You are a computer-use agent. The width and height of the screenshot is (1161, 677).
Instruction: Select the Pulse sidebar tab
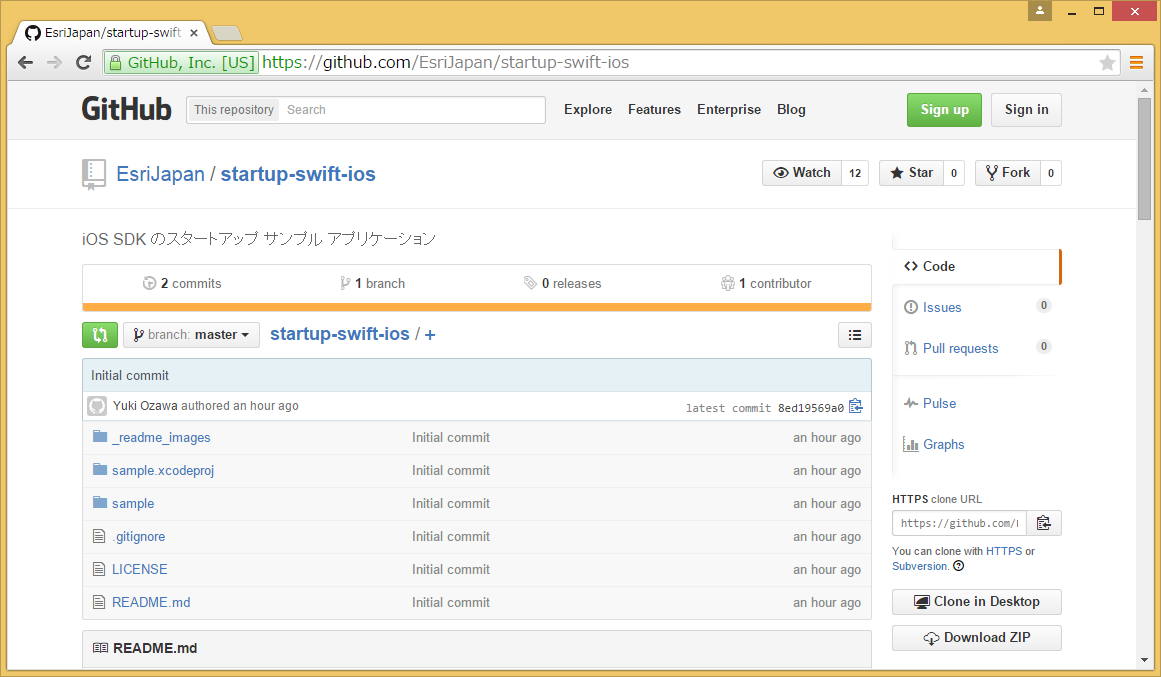977,403
